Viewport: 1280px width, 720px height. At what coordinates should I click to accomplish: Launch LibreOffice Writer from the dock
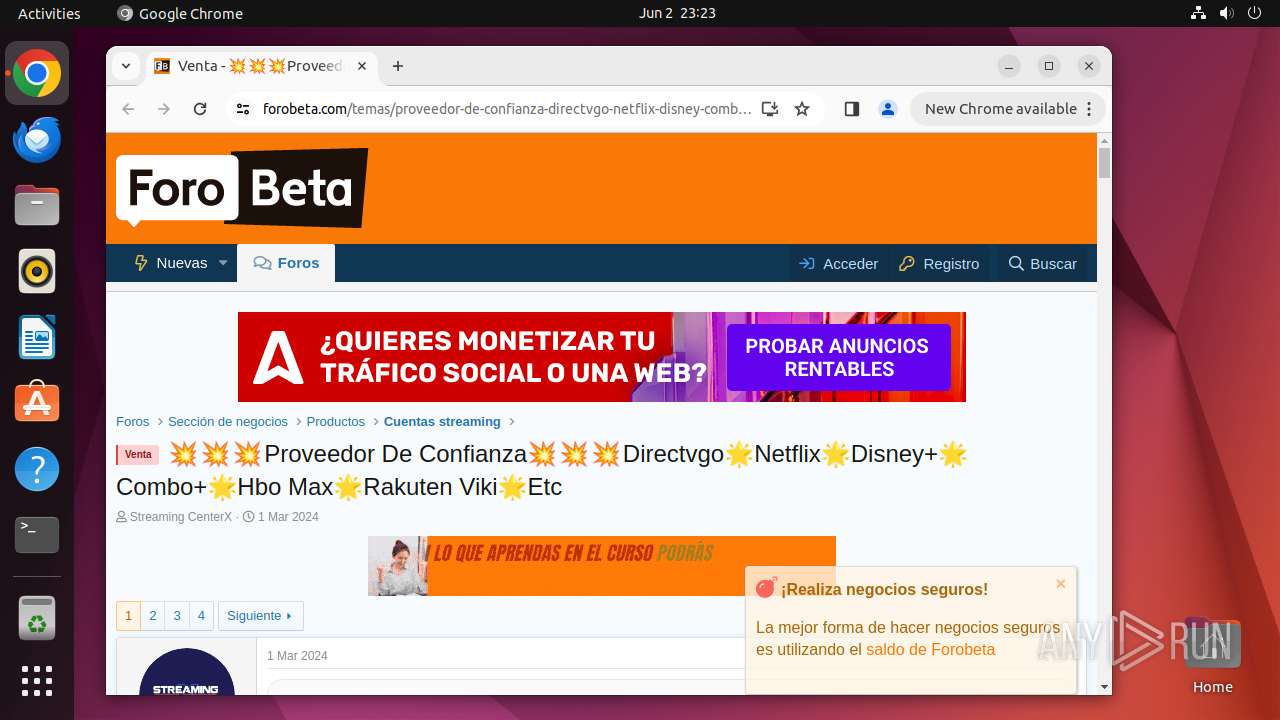[x=37, y=337]
